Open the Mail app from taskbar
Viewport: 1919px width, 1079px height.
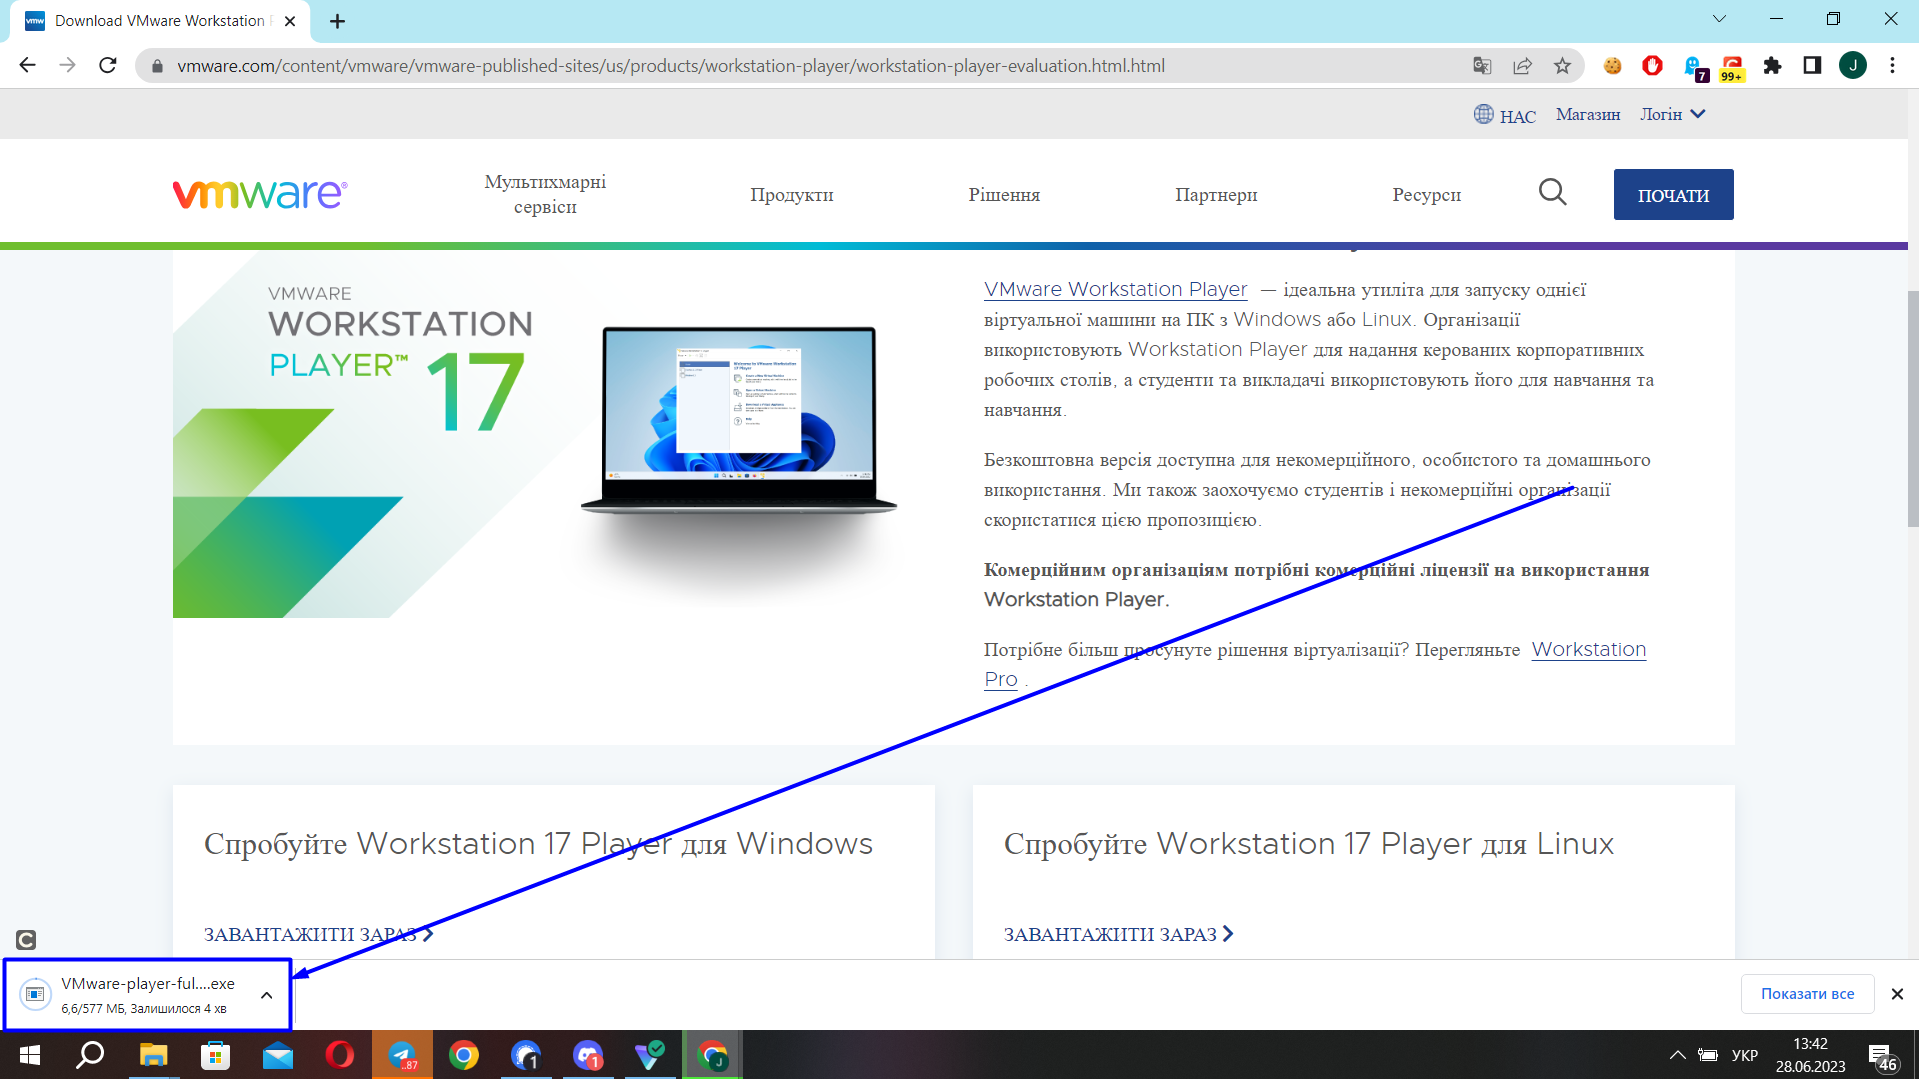[277, 1055]
